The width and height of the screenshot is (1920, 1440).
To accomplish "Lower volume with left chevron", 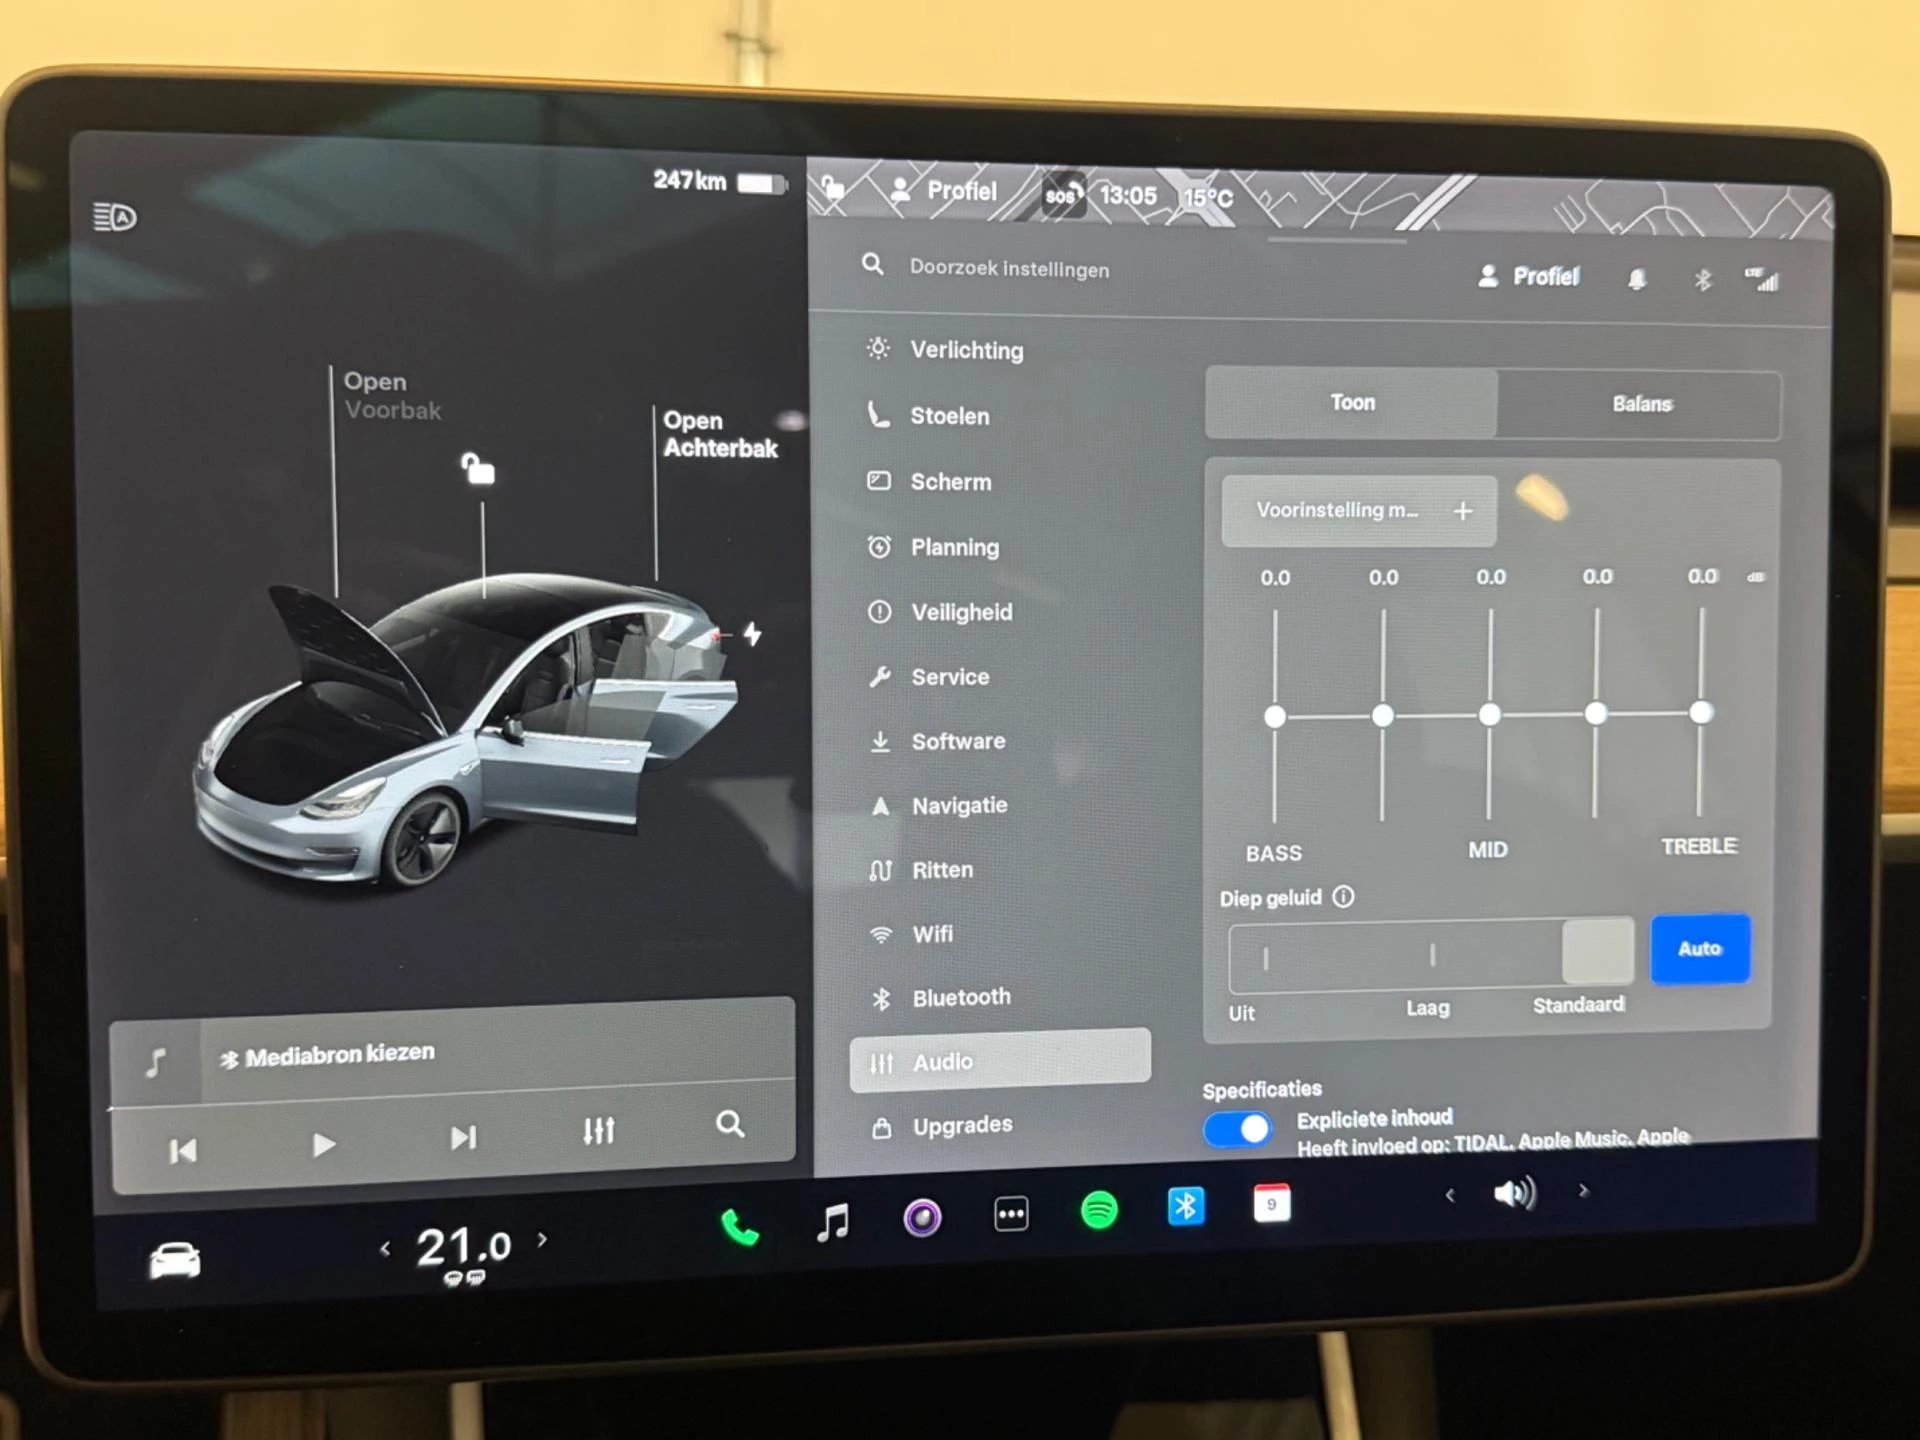I will click(x=1450, y=1195).
